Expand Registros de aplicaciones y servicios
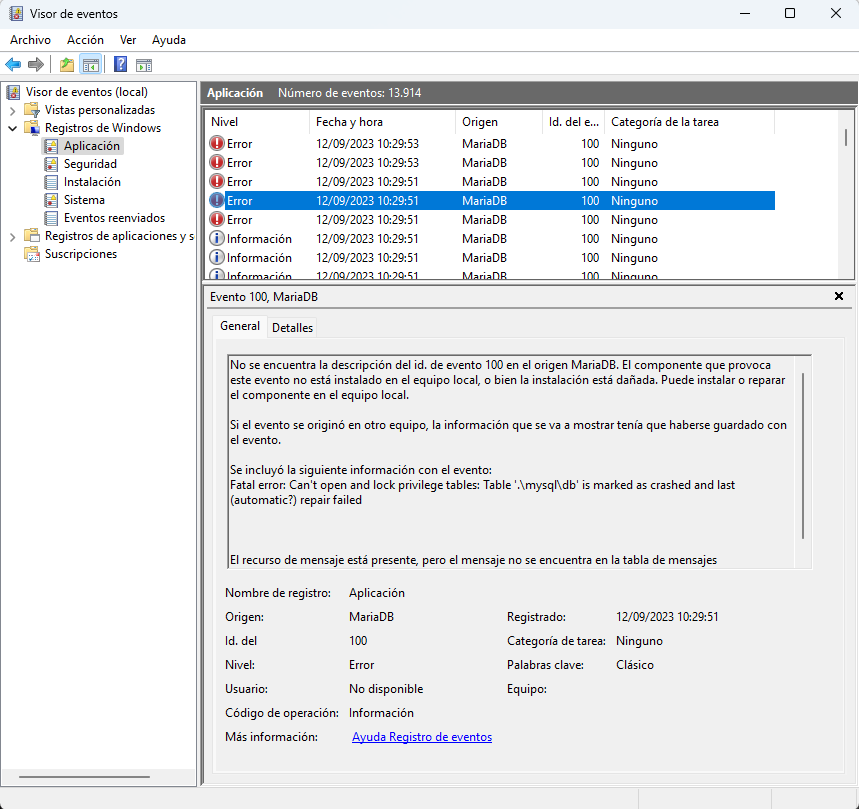Image resolution: width=859 pixels, height=809 pixels. [13, 236]
